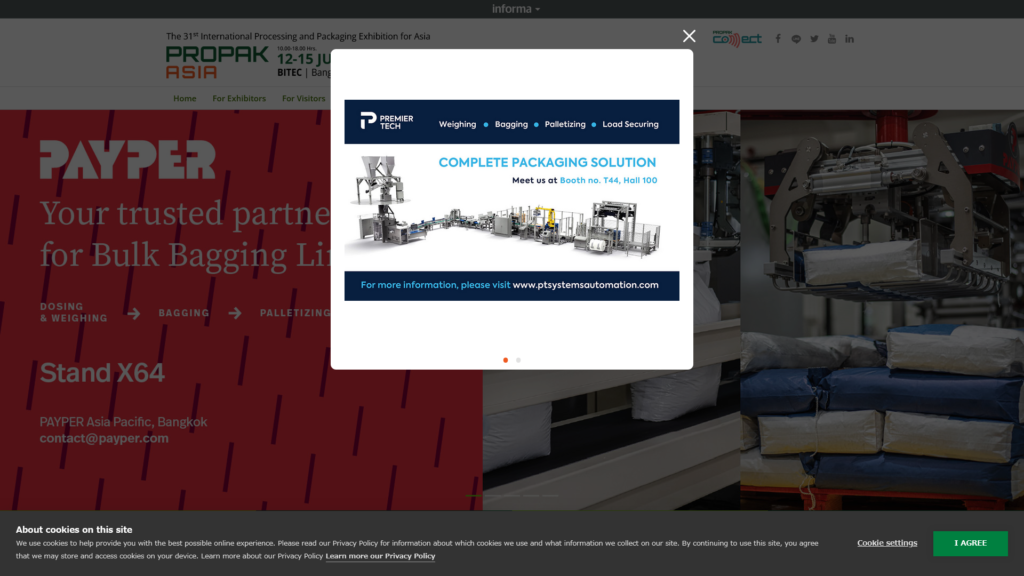
Task: Close the popup advertisement with the X
Action: pos(689,36)
